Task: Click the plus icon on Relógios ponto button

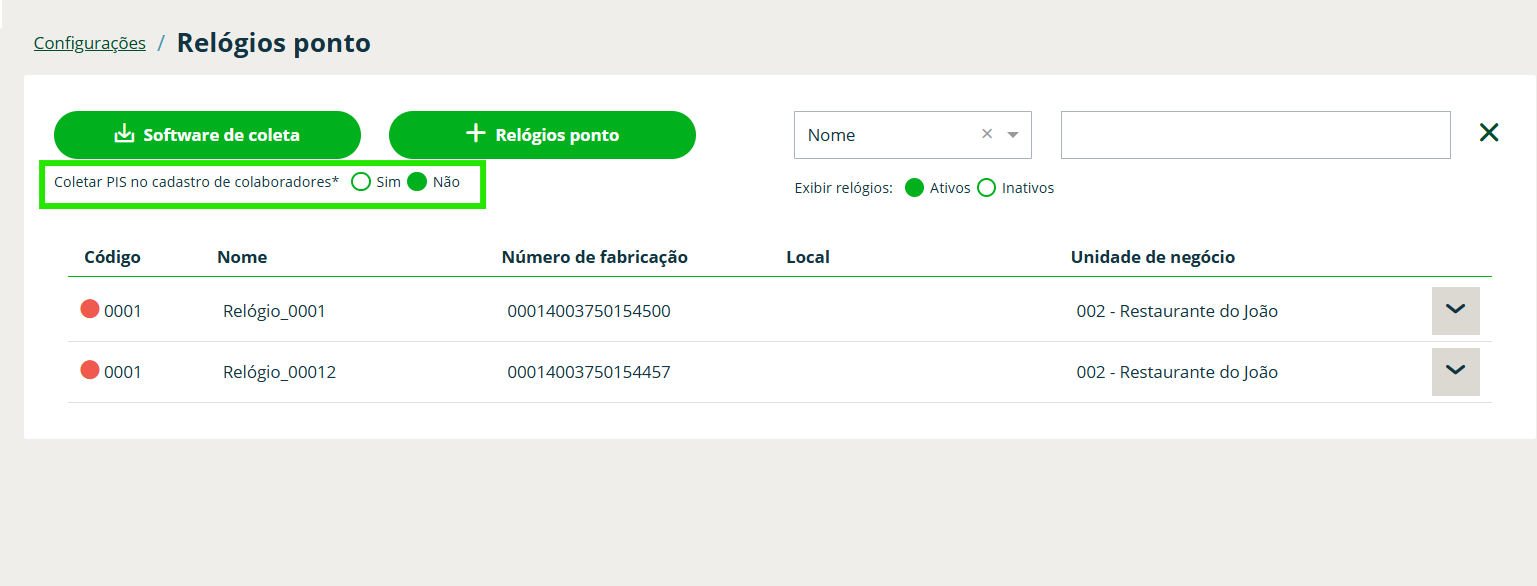Action: pyautogui.click(x=476, y=134)
